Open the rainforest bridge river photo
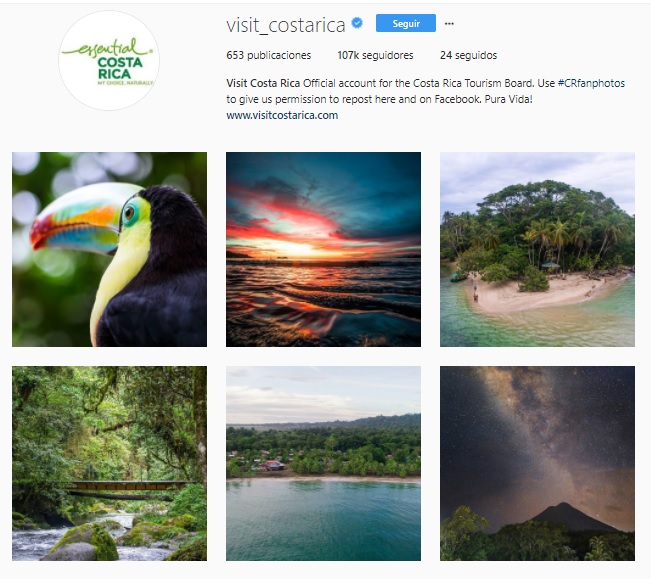651x579 pixels. (x=109, y=463)
